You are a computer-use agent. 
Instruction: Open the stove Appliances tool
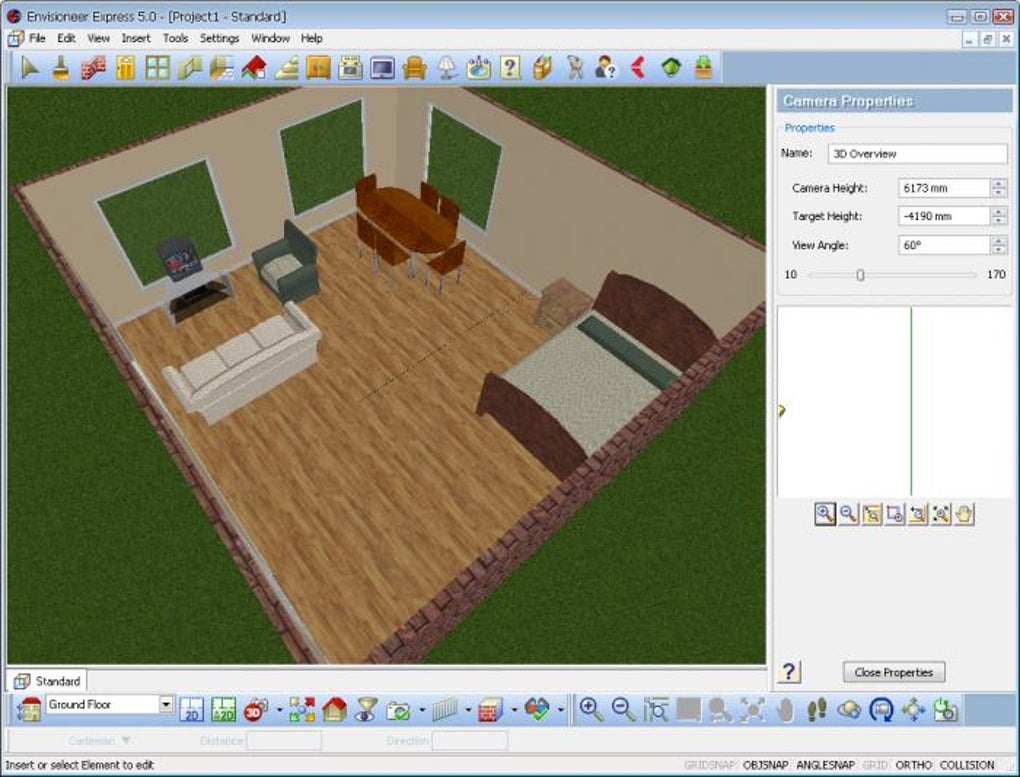coord(350,67)
